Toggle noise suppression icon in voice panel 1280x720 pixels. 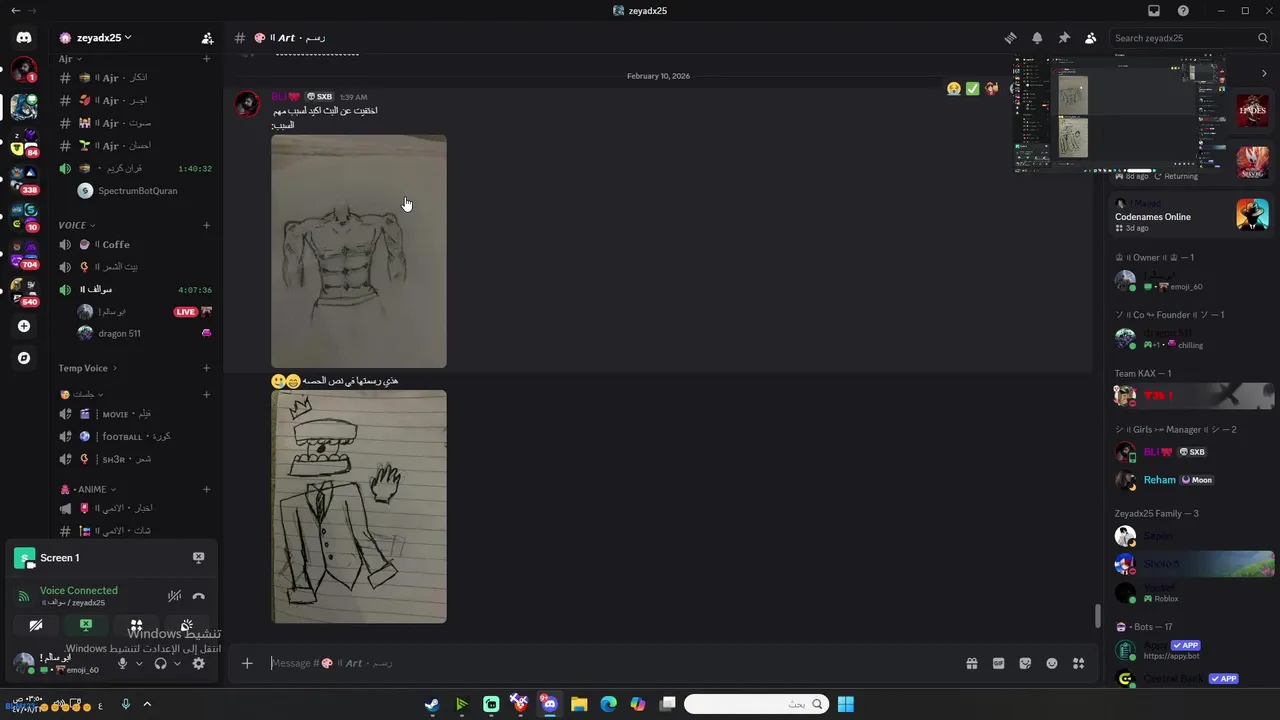(174, 596)
